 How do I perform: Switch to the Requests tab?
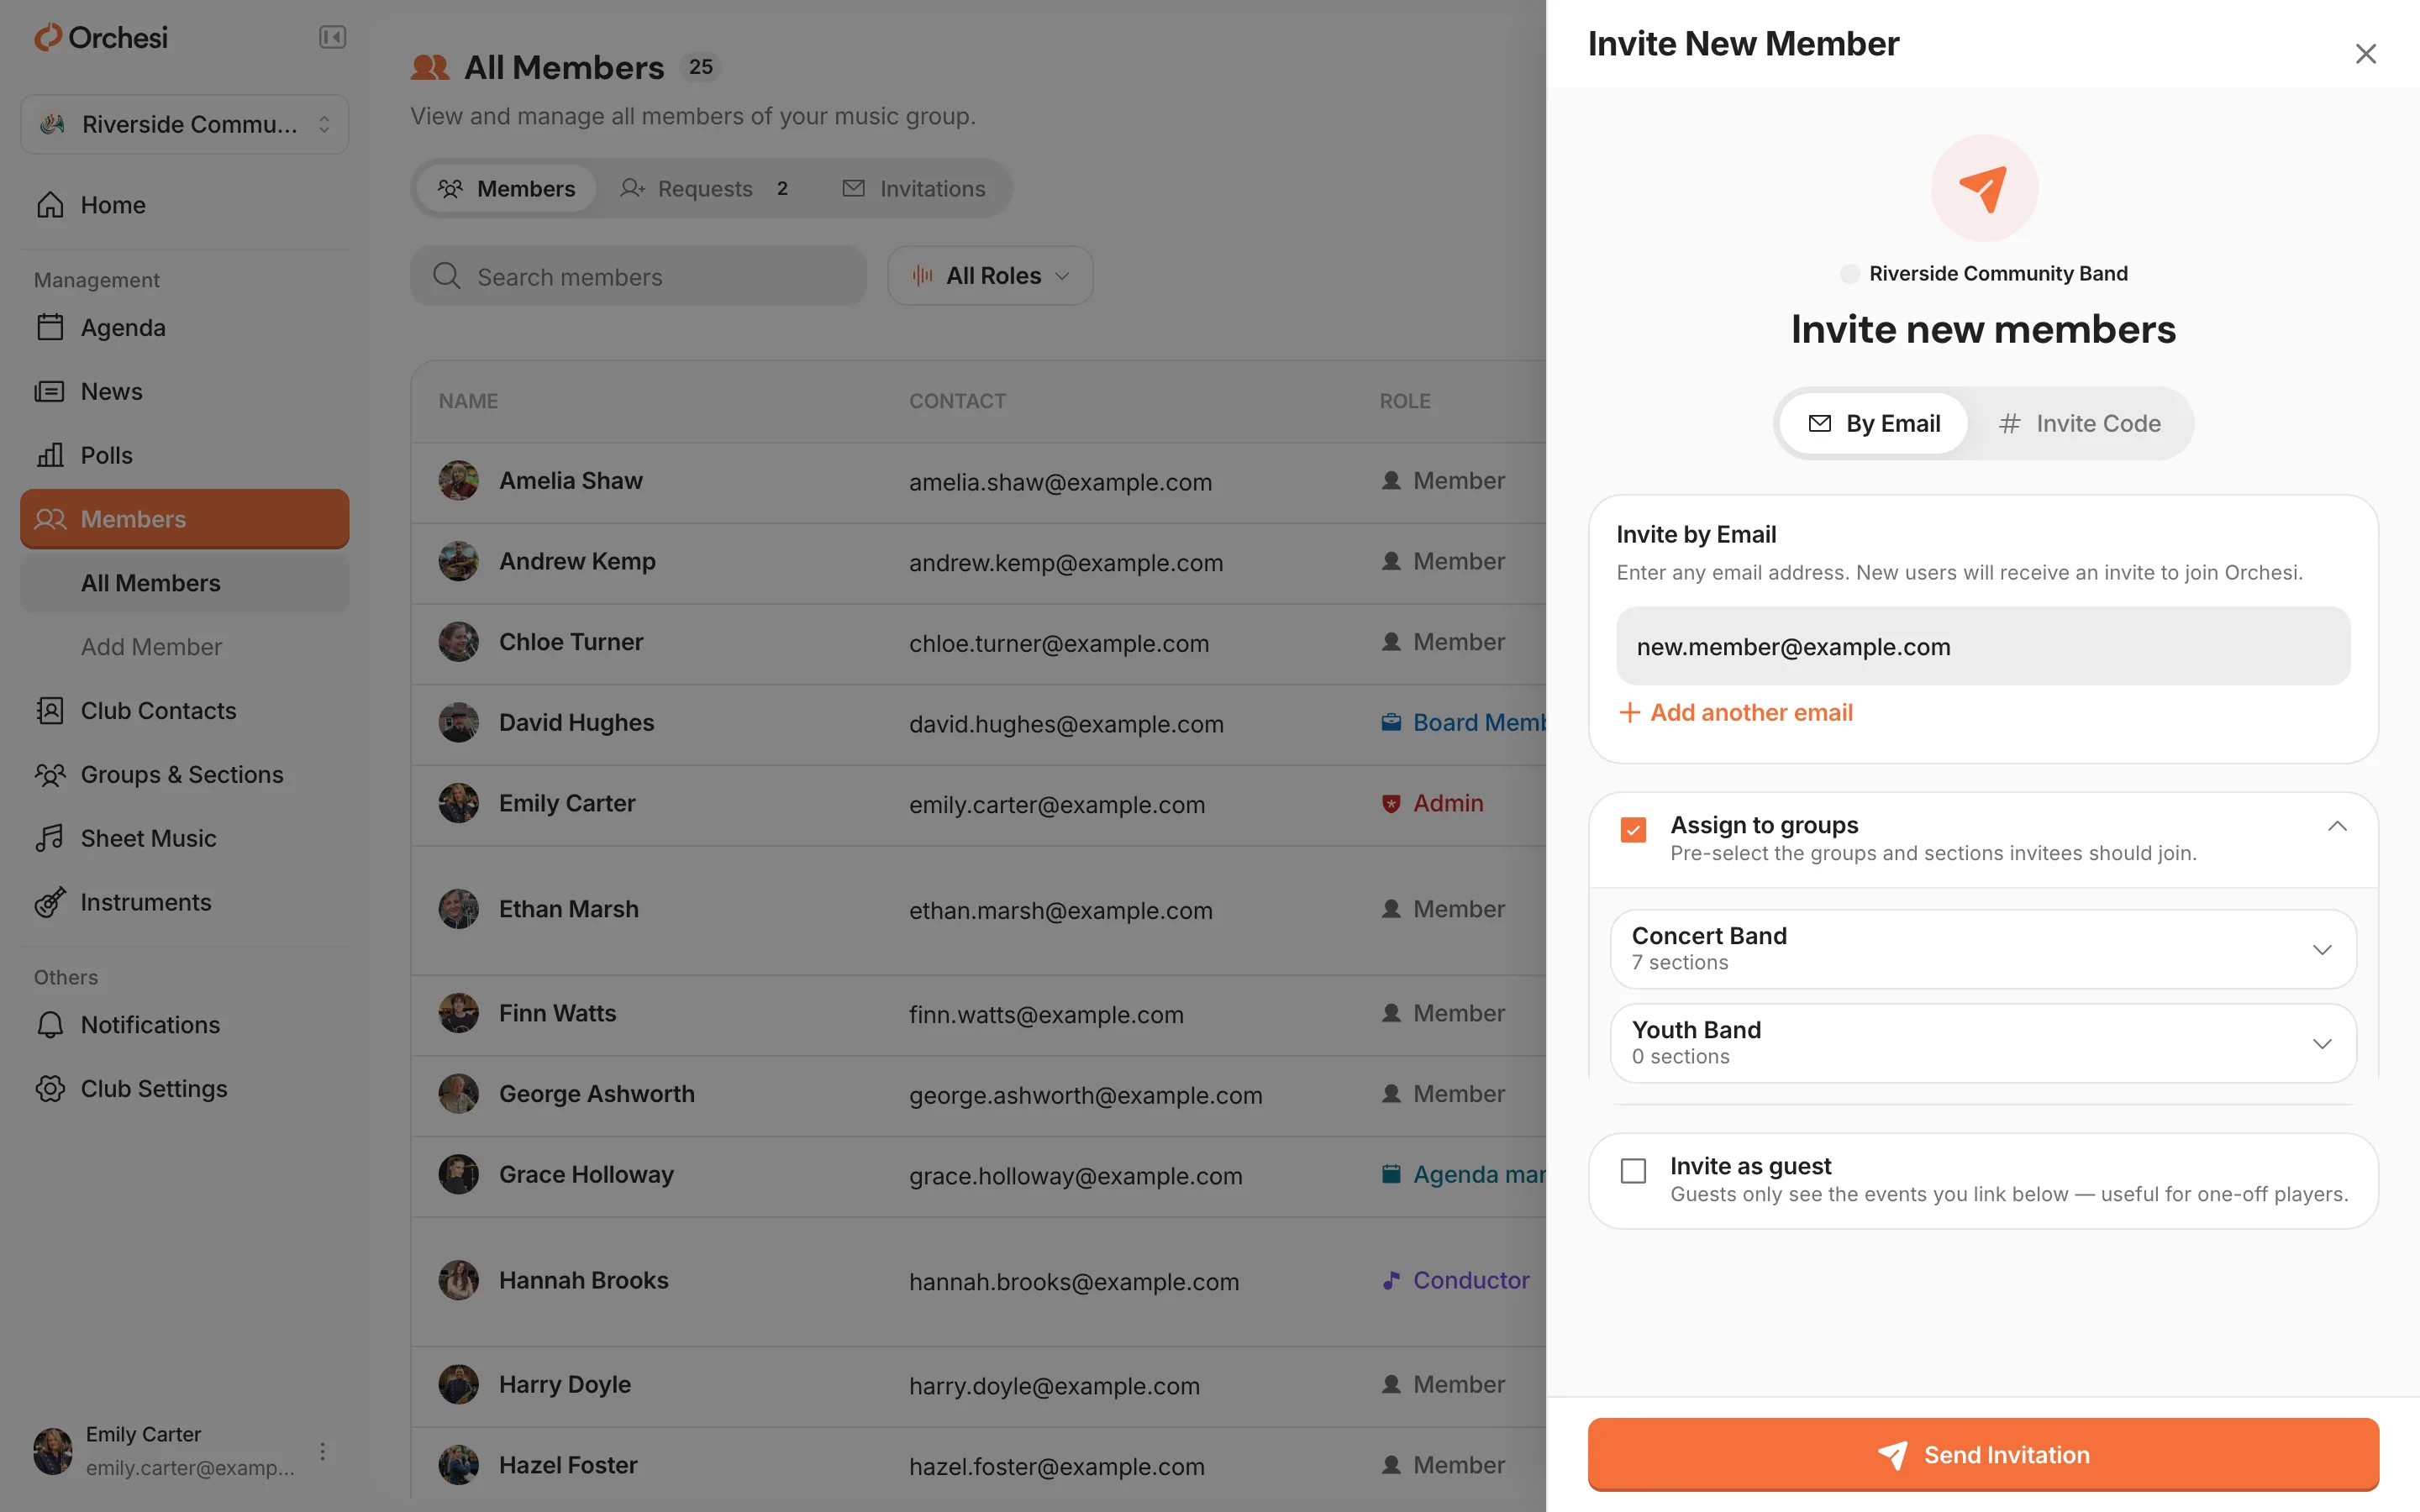706,189
